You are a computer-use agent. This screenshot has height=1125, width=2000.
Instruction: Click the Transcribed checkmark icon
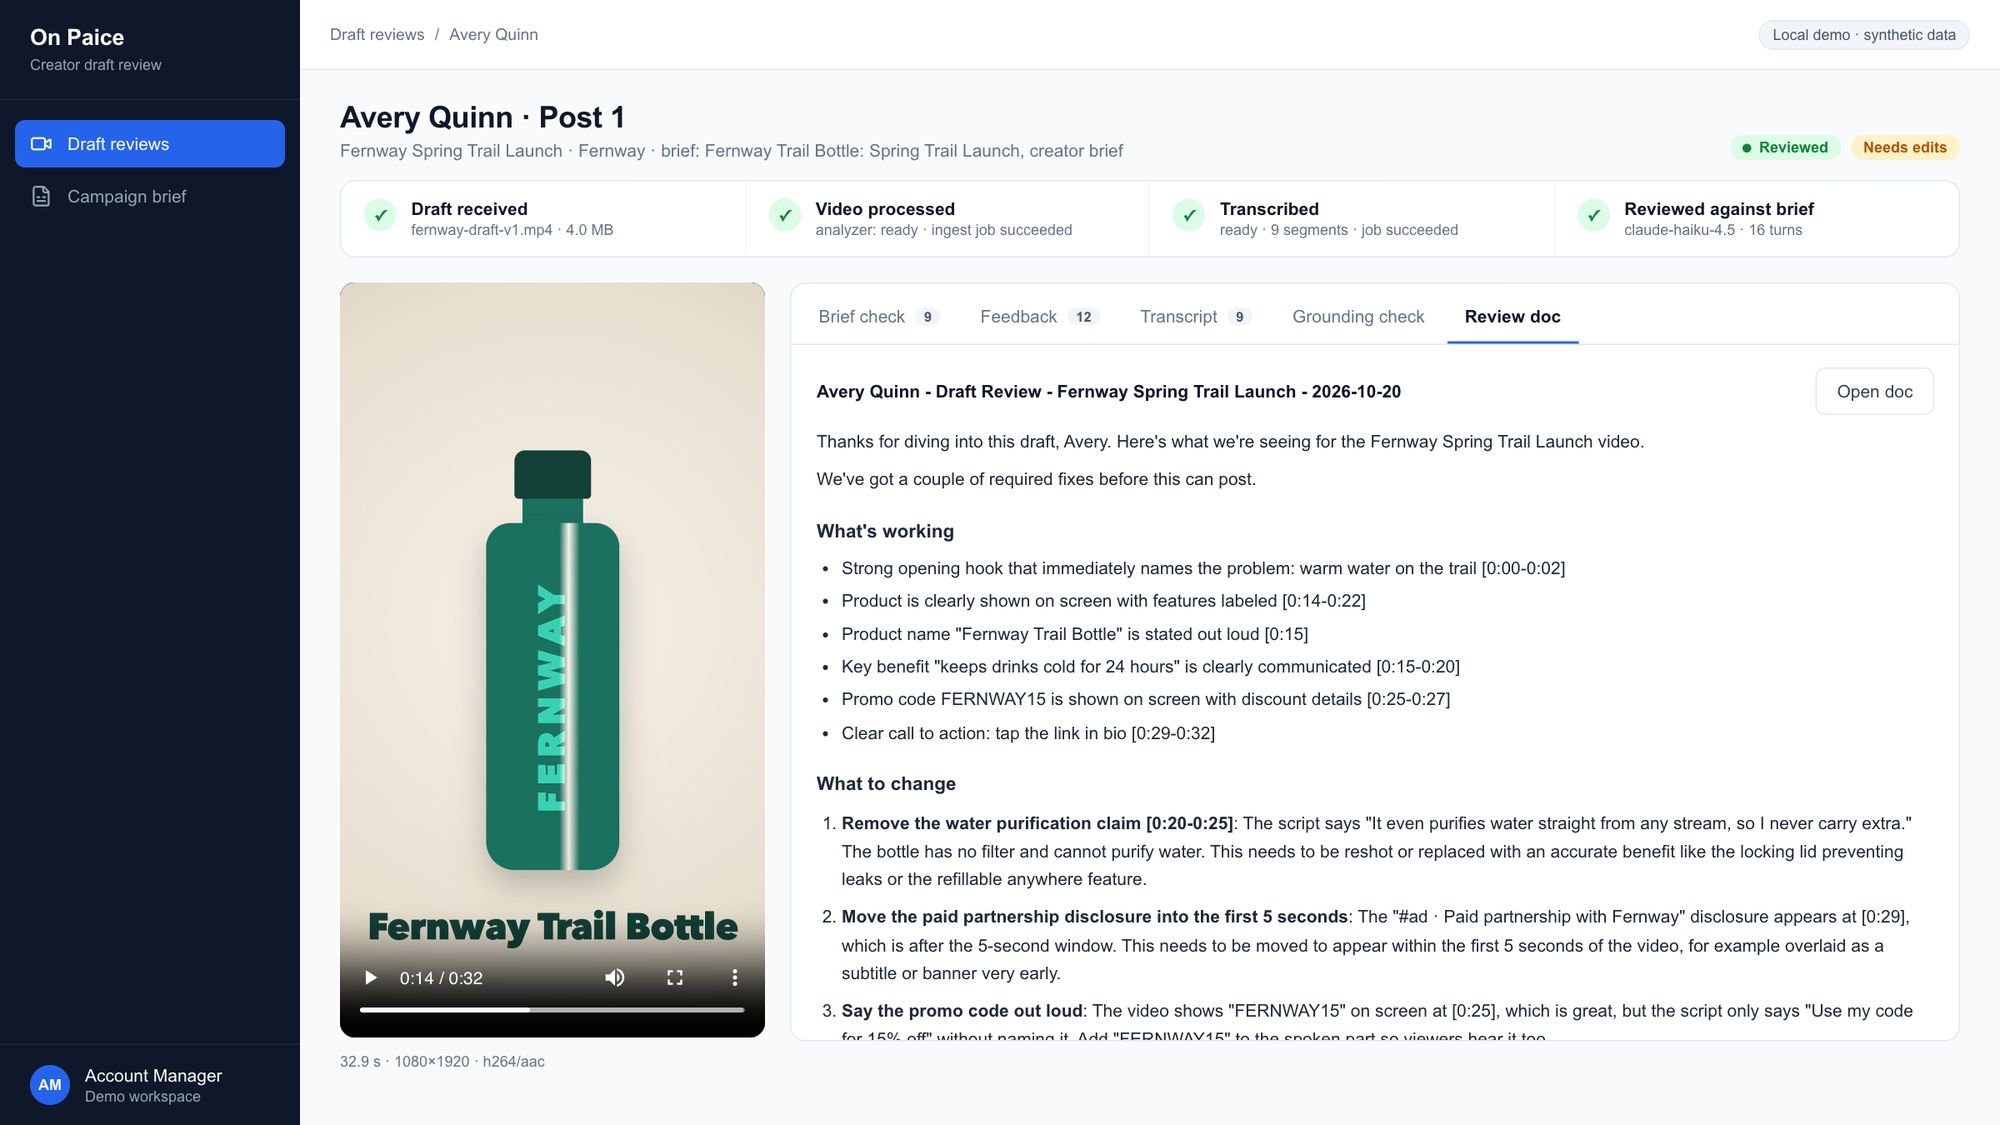[x=1189, y=215]
